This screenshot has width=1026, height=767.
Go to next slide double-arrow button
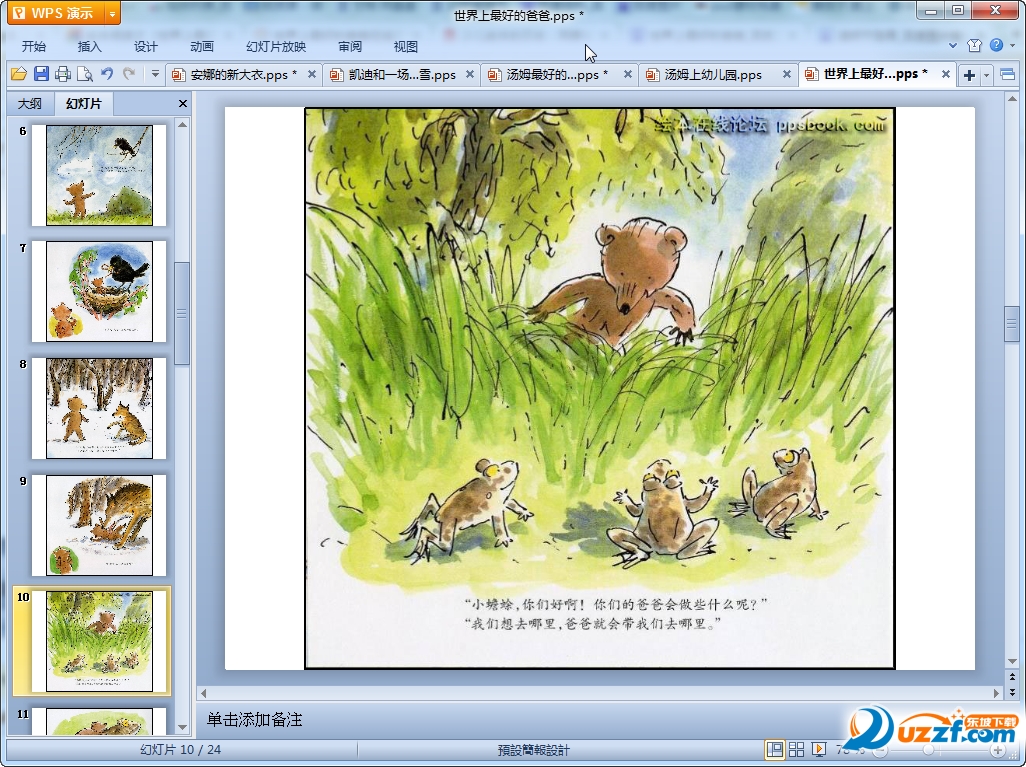(1012, 691)
